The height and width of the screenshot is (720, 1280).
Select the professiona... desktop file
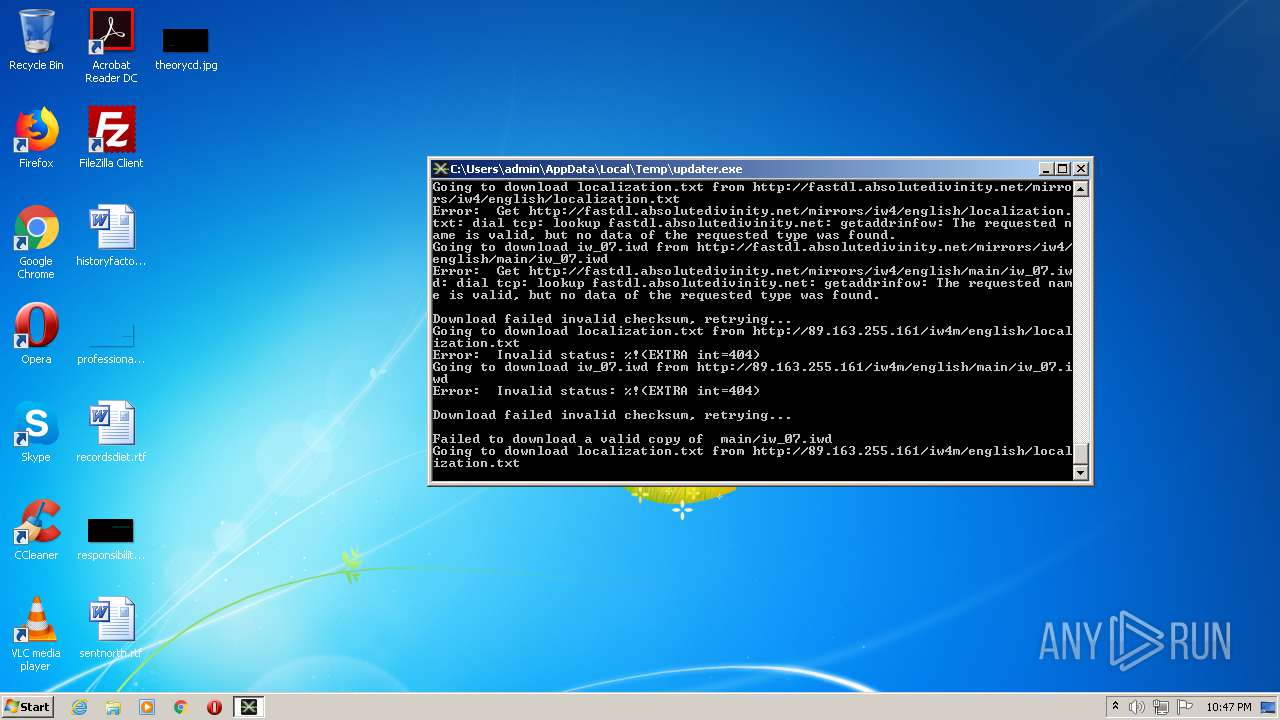(111, 340)
